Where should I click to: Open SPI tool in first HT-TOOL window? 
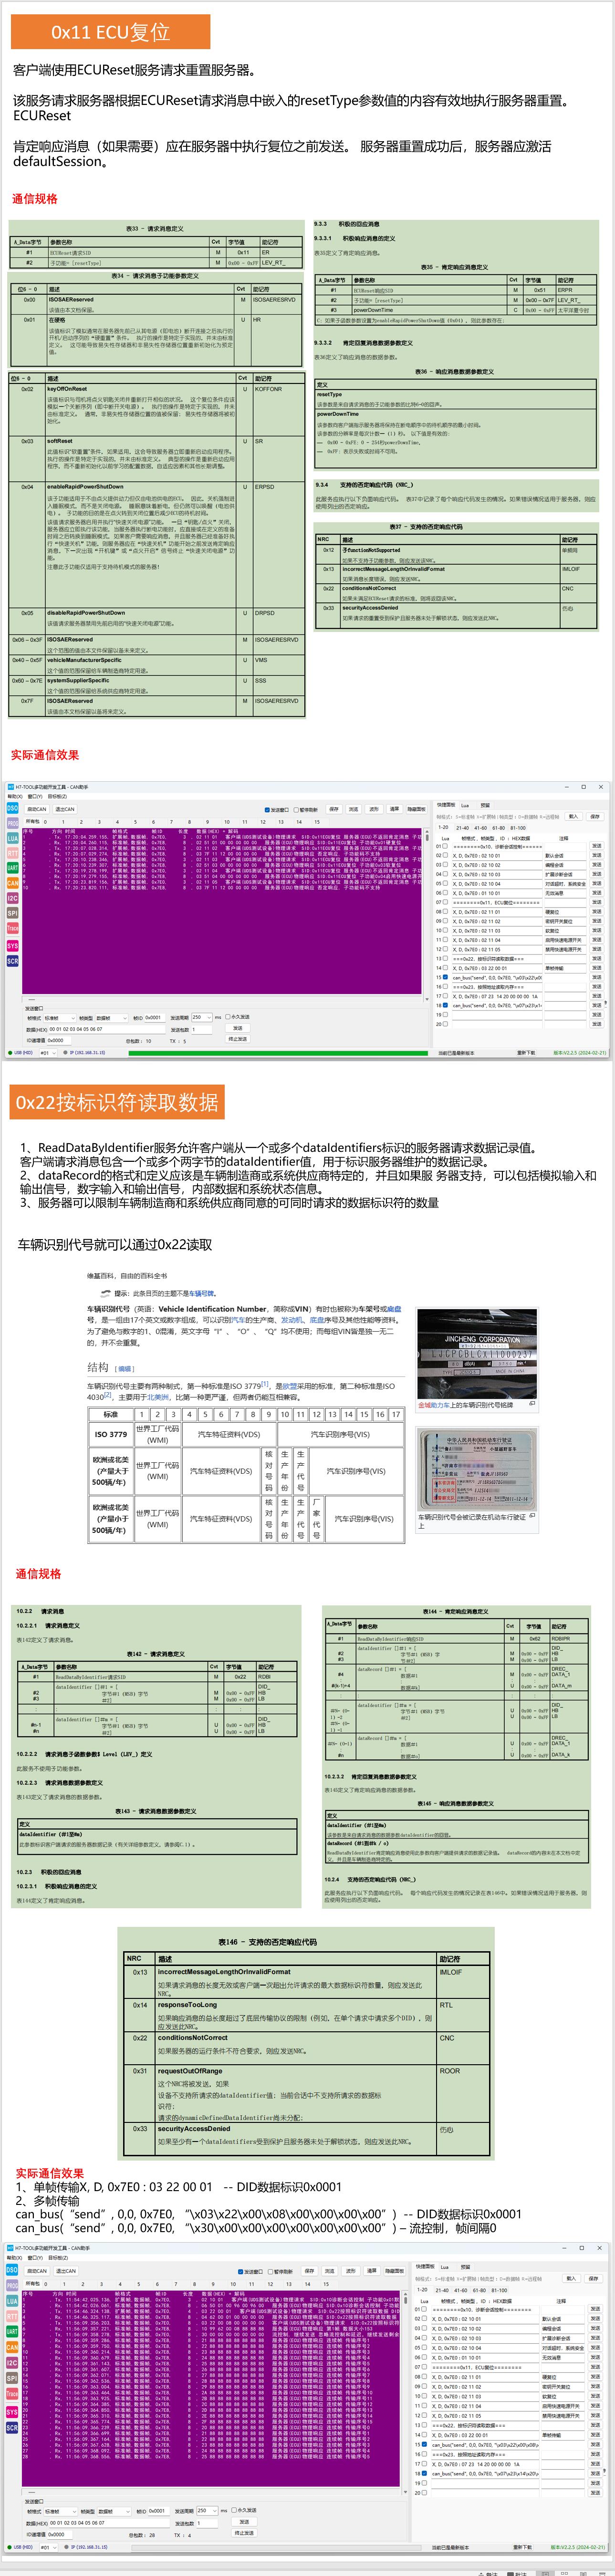[x=12, y=913]
